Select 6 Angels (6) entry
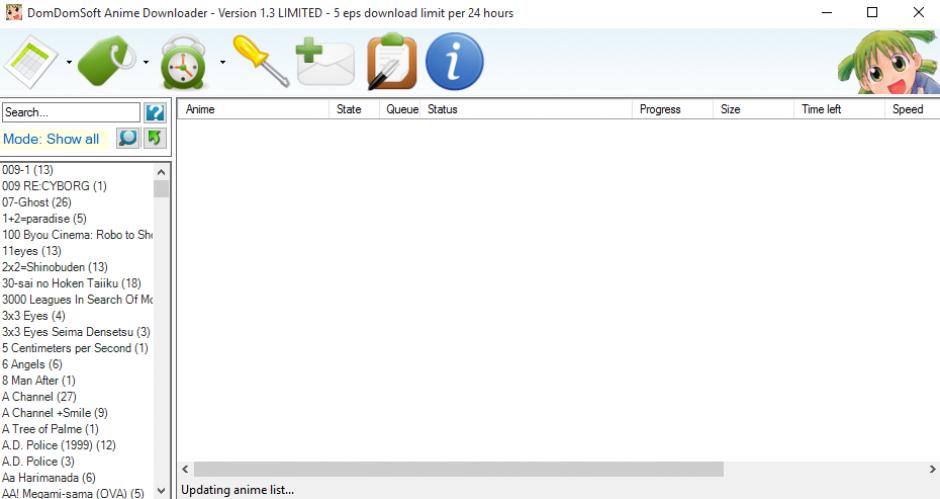Viewport: 940px width, 499px height. pos(77,364)
